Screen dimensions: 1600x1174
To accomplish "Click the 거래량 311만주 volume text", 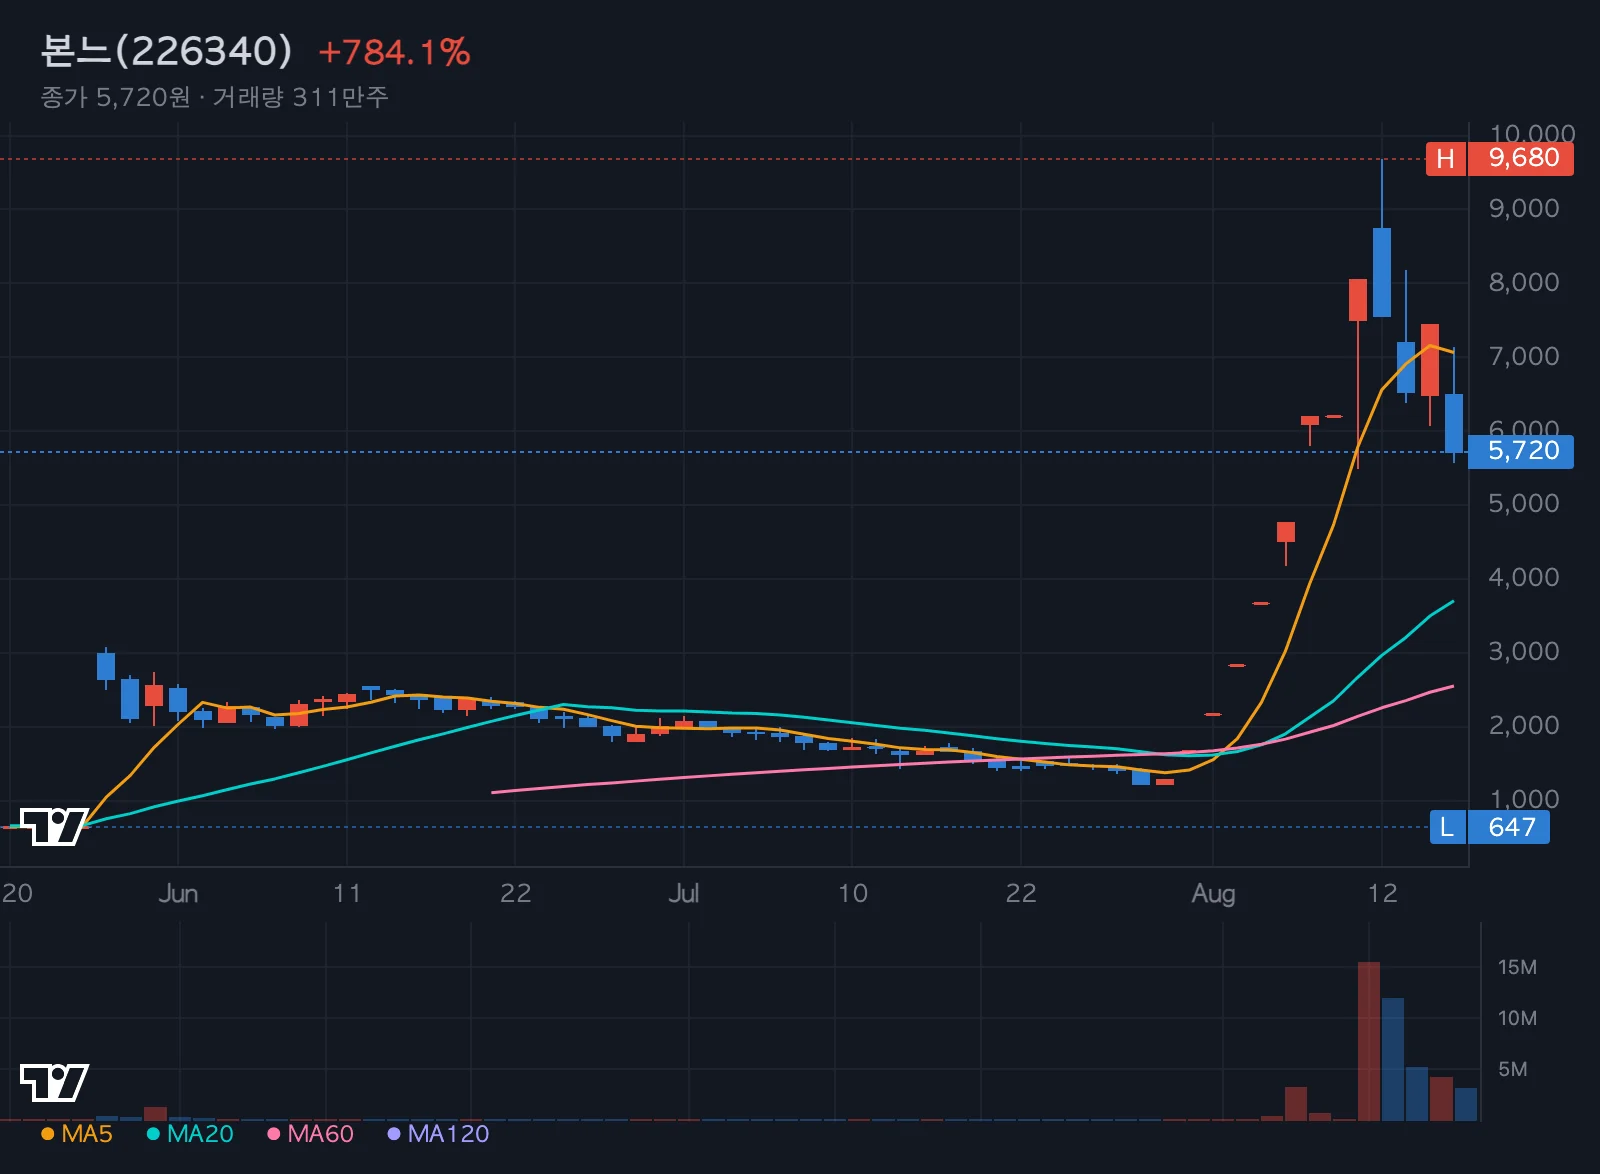I will tap(300, 97).
